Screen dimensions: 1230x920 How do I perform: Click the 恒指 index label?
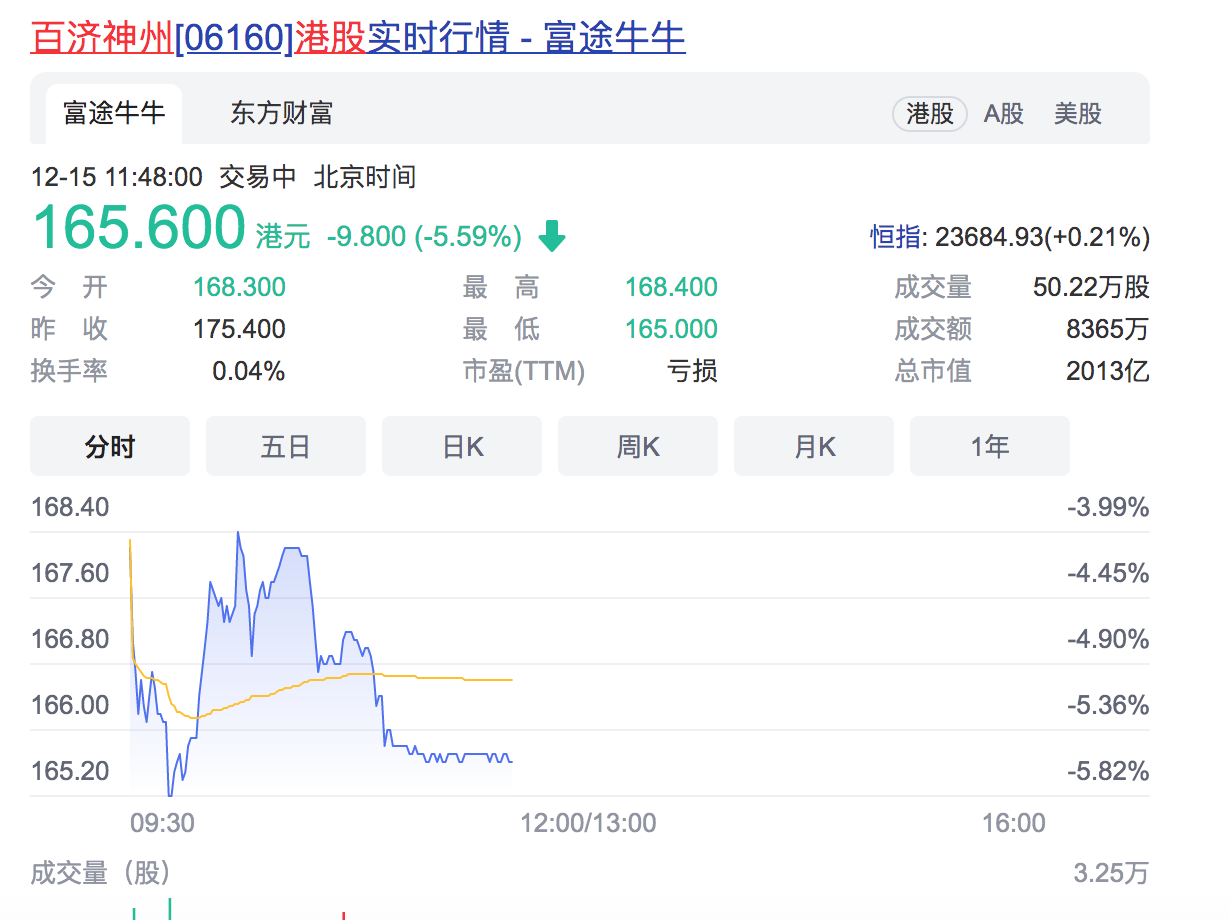[895, 237]
